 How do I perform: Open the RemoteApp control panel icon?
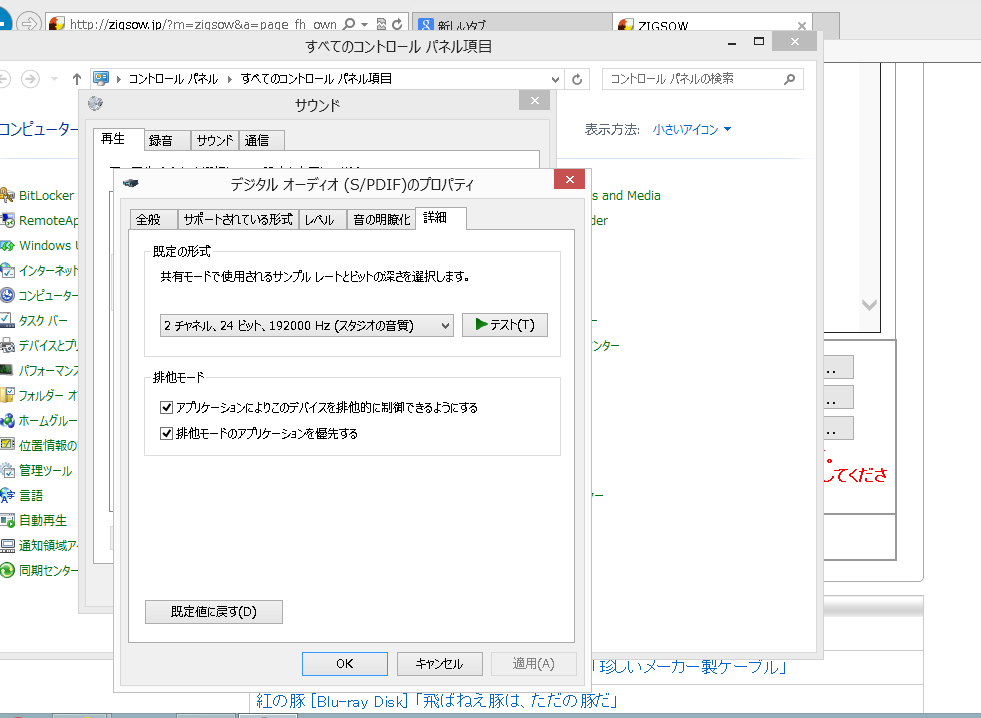(x=9, y=221)
